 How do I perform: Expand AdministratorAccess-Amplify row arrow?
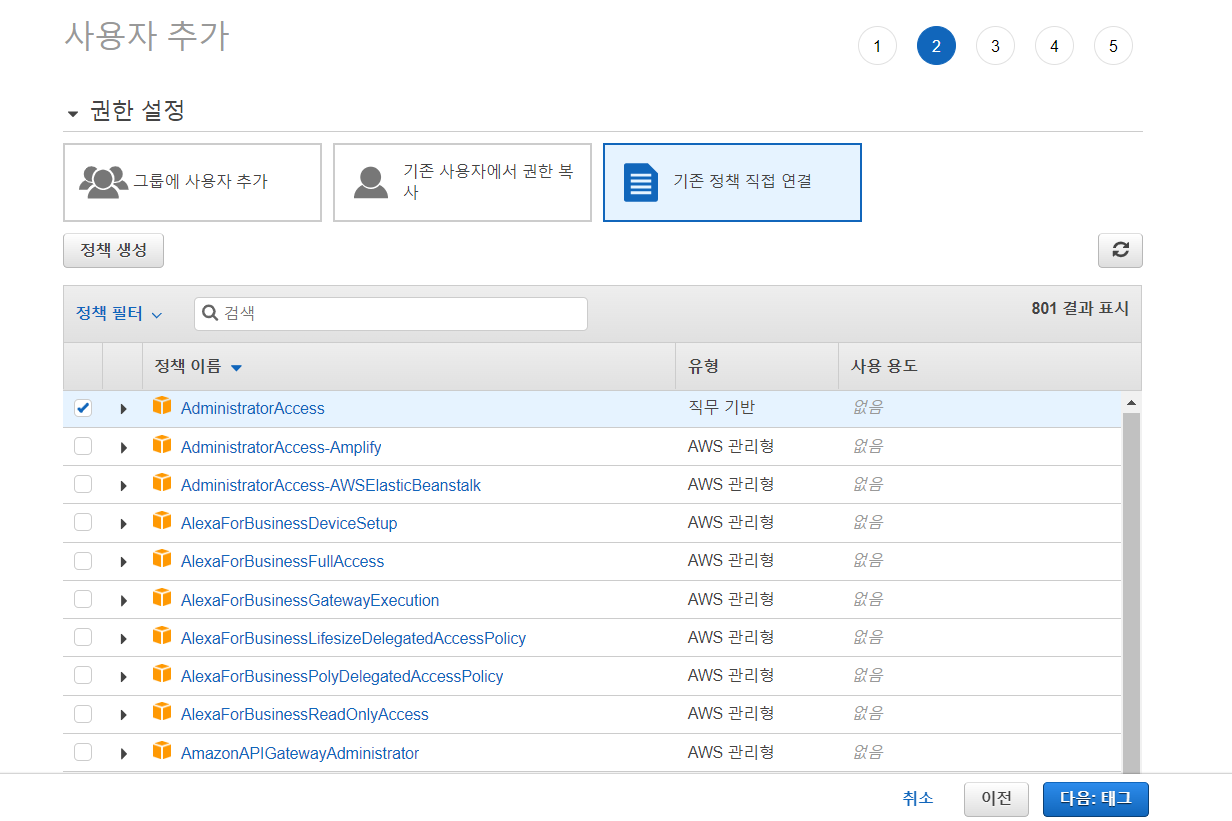[x=124, y=447]
